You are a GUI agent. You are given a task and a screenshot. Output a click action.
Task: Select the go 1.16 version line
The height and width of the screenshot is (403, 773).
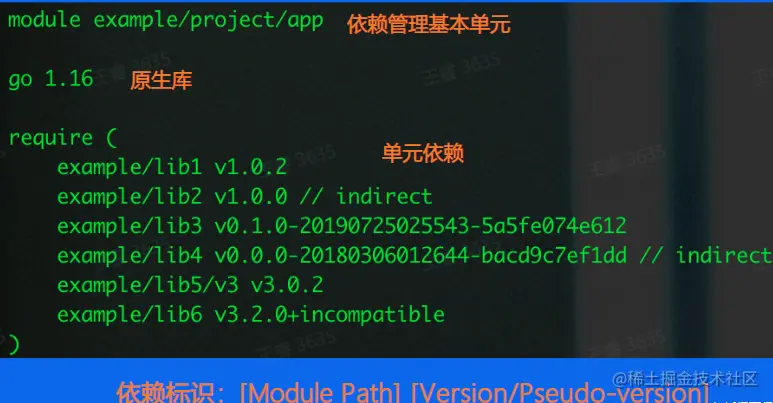pyautogui.click(x=51, y=79)
